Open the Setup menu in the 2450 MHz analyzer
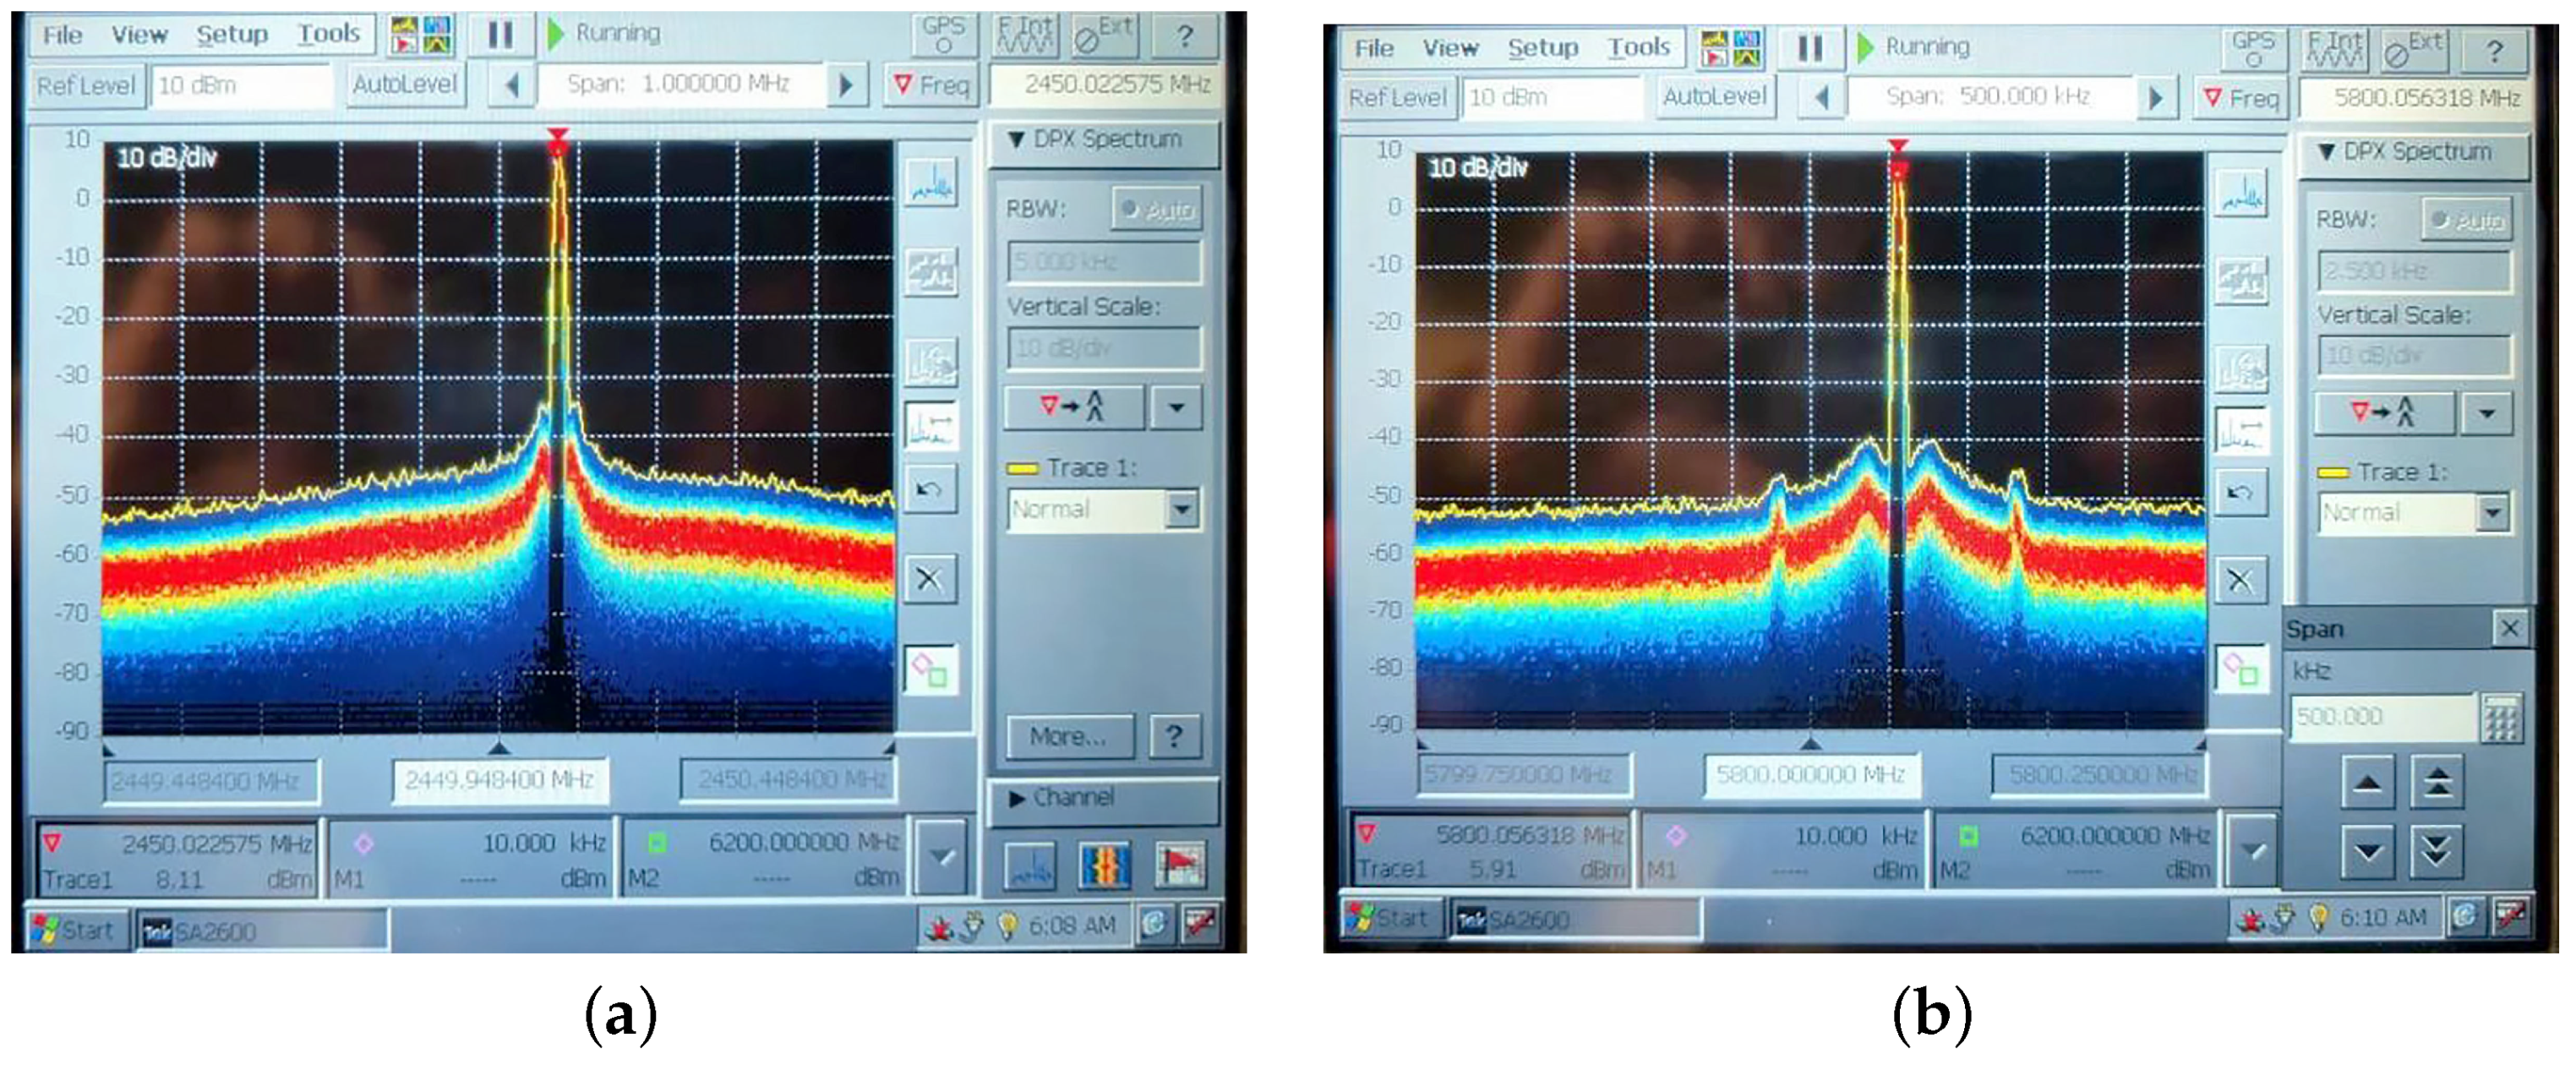Viewport: 2576px width, 1065px height. (x=231, y=35)
